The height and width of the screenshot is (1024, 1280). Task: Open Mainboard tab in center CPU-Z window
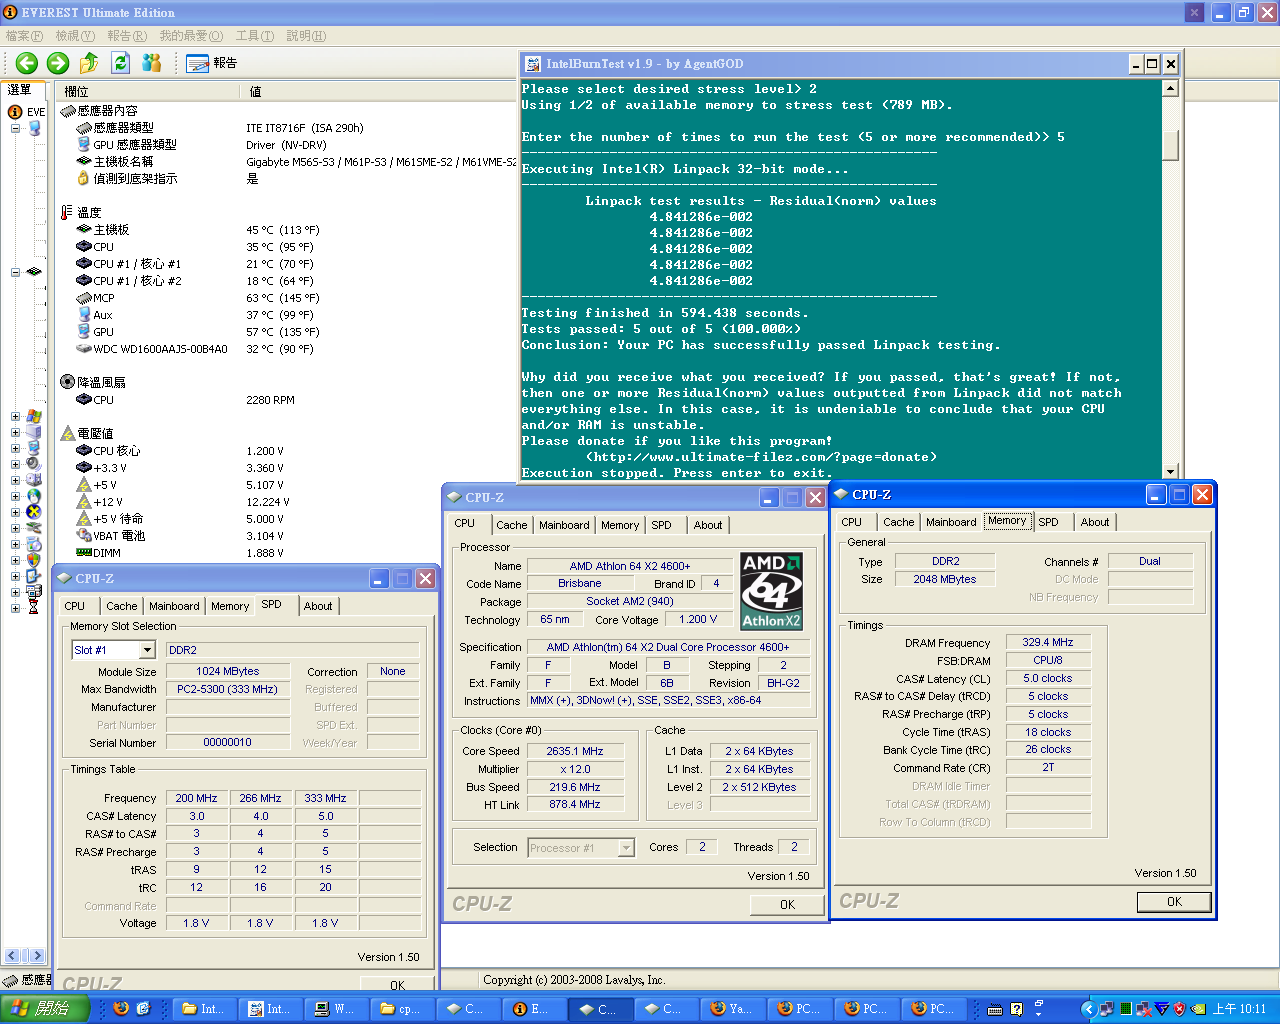[x=564, y=525]
